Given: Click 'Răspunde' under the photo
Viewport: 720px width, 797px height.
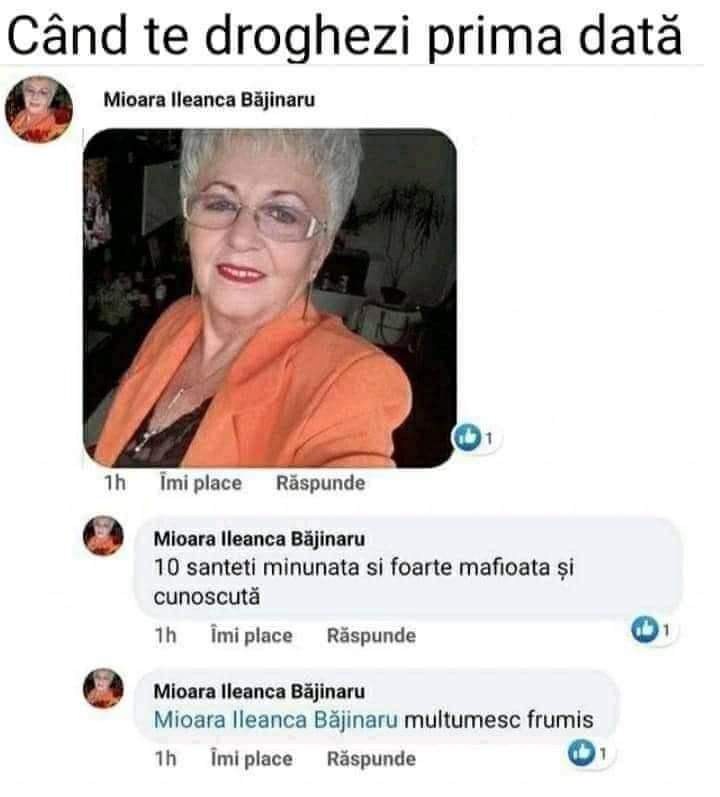Looking at the screenshot, I should pos(321,483).
